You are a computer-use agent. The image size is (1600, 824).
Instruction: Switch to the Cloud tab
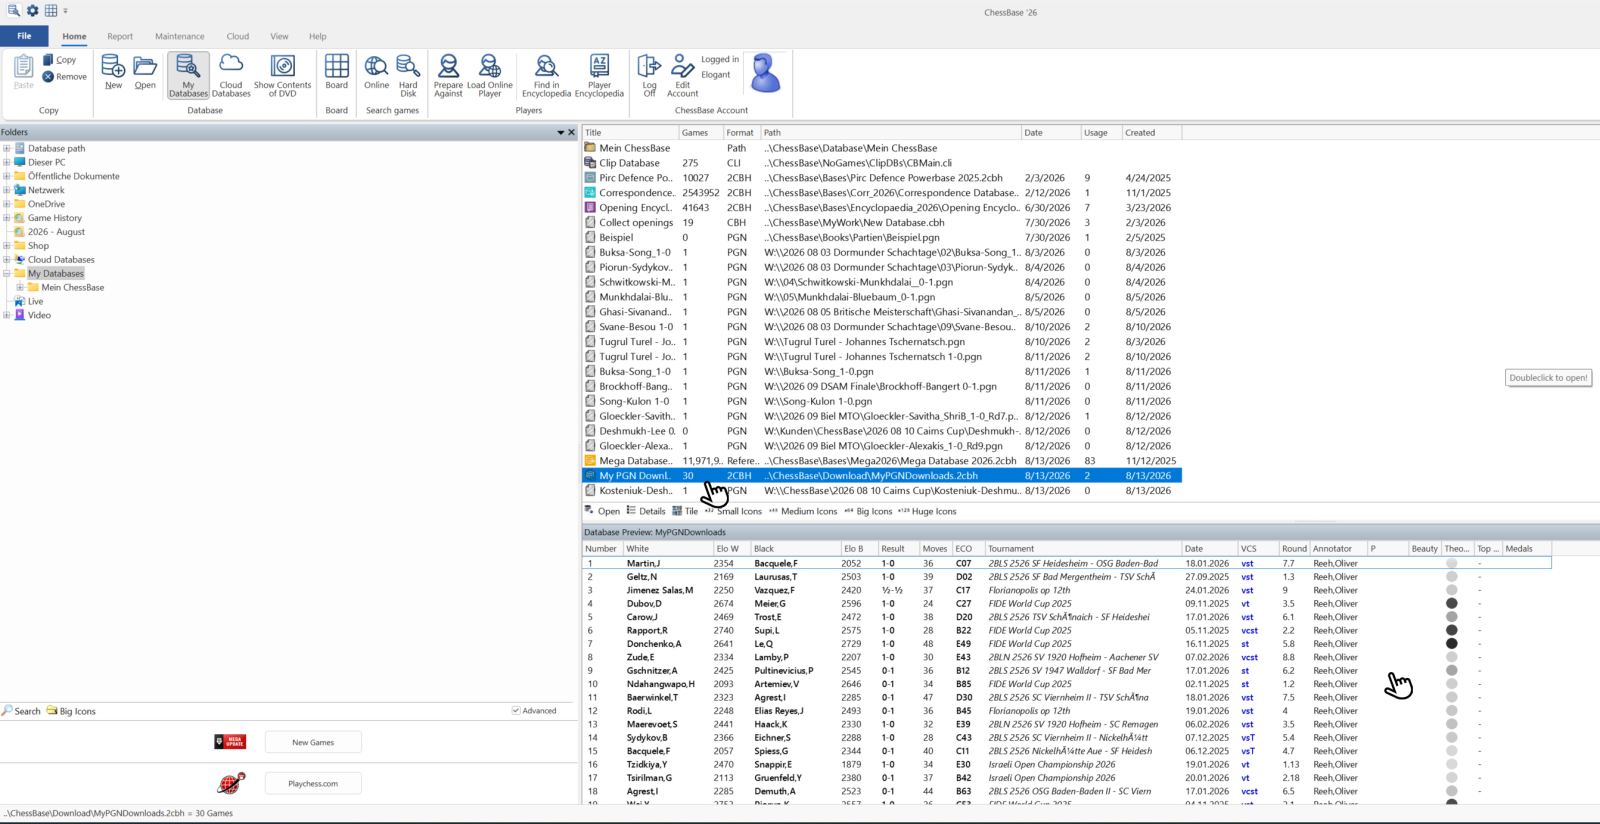pos(238,36)
